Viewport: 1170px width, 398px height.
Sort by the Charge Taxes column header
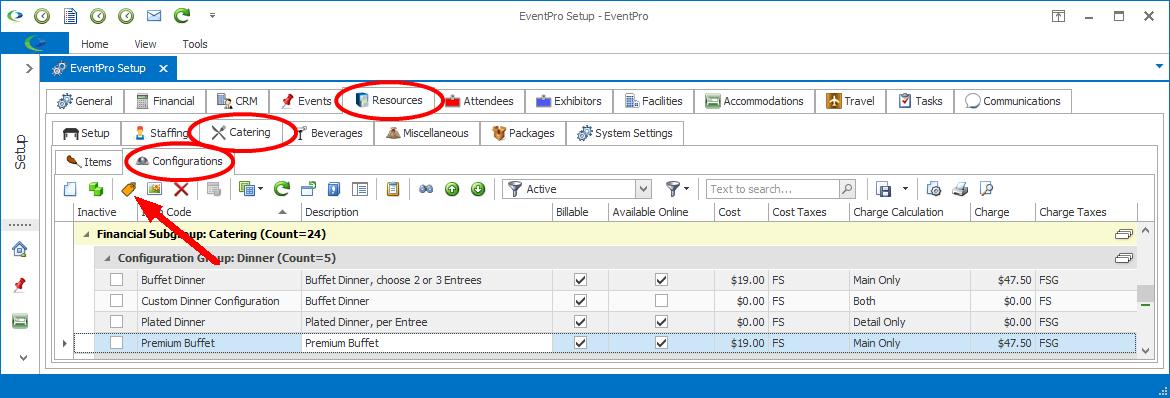[1085, 212]
